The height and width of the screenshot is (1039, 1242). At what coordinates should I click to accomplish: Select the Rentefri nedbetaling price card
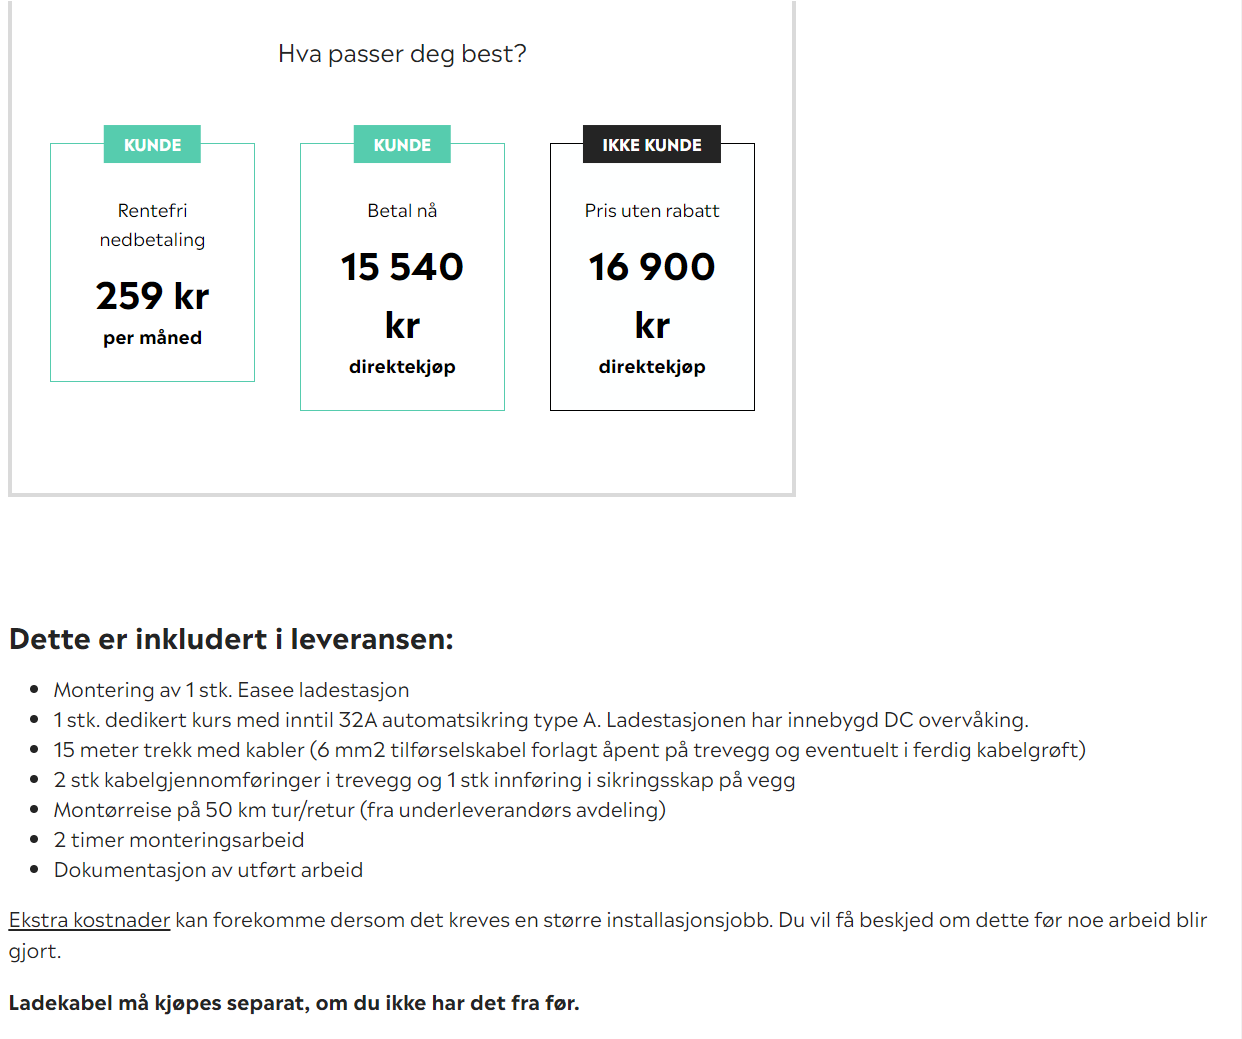[x=152, y=262]
